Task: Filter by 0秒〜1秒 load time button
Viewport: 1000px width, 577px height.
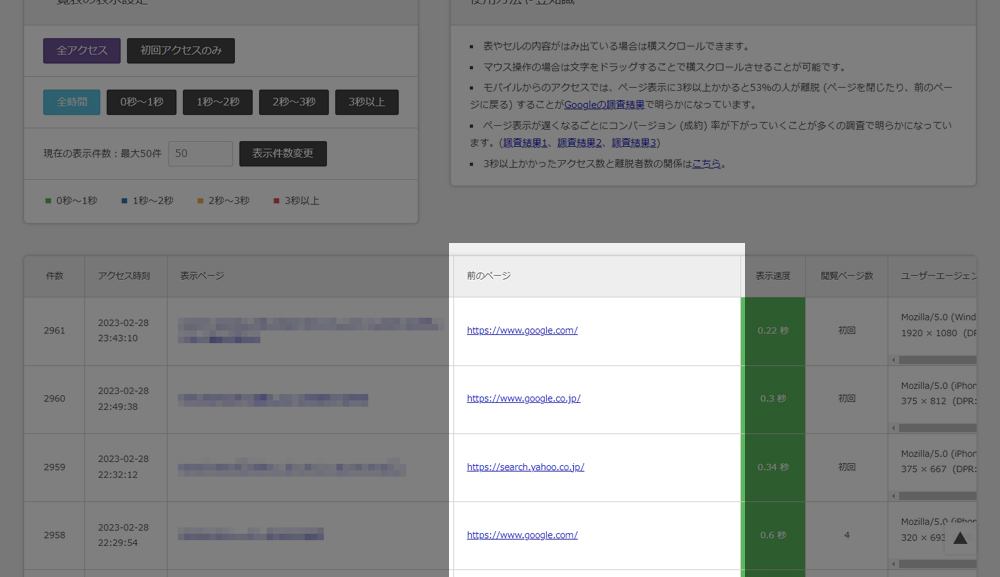Action: (x=142, y=102)
